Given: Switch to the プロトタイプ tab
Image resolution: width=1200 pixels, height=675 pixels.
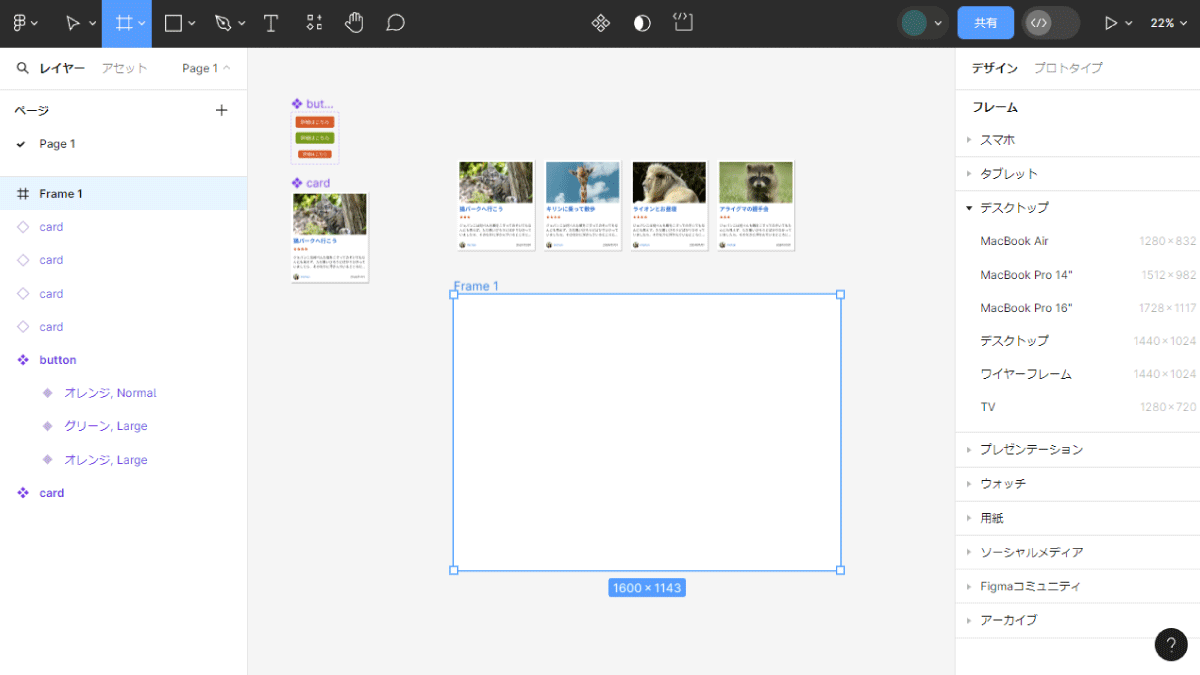Looking at the screenshot, I should (x=1068, y=68).
